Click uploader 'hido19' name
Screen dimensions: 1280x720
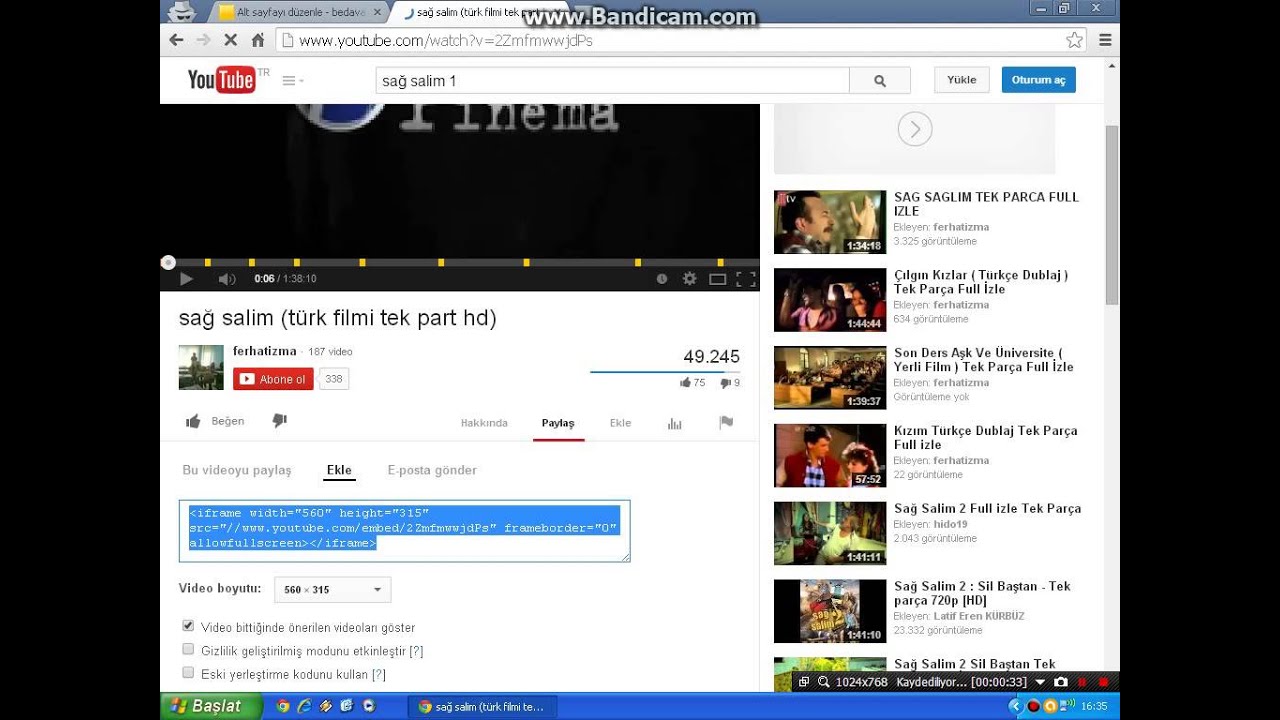[x=951, y=524]
